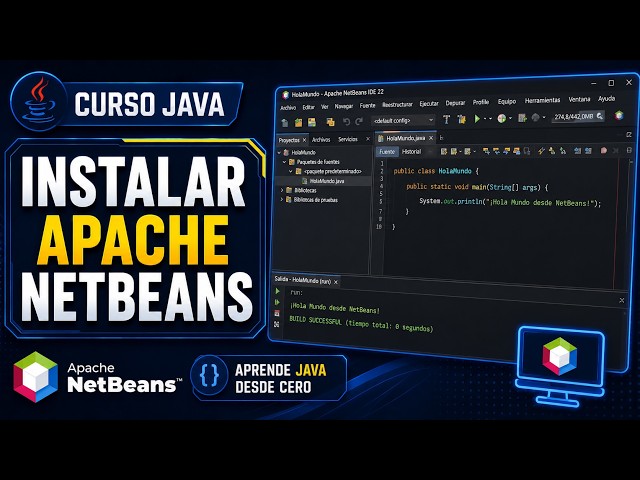Viewport: 640px width, 480px height.
Task: Click the New File toolbar icon
Action: click(285, 122)
